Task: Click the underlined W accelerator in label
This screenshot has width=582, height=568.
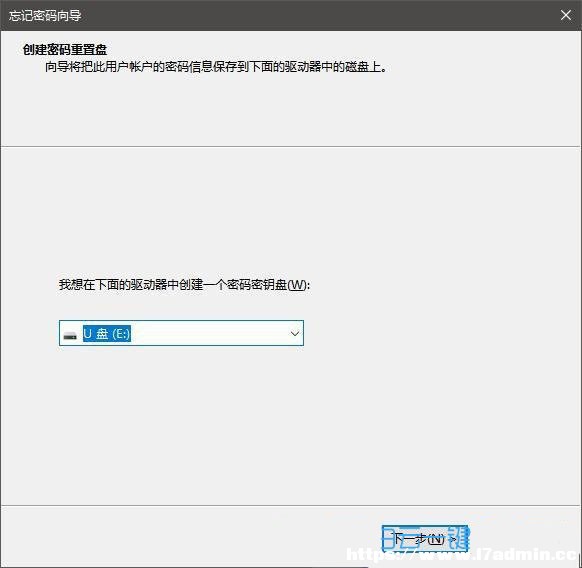Action: point(297,285)
